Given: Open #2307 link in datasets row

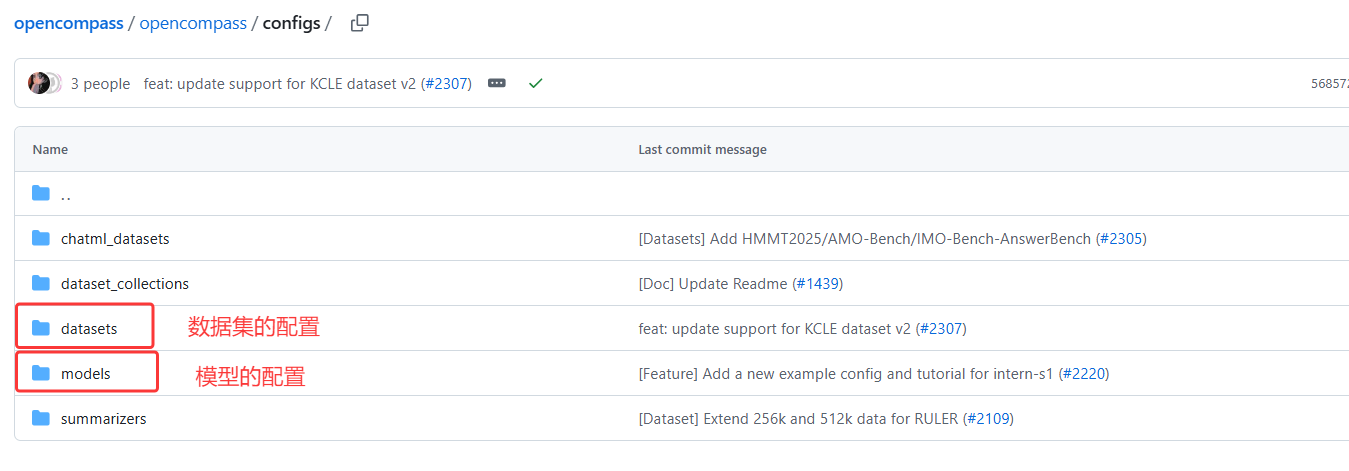Looking at the screenshot, I should point(940,329).
